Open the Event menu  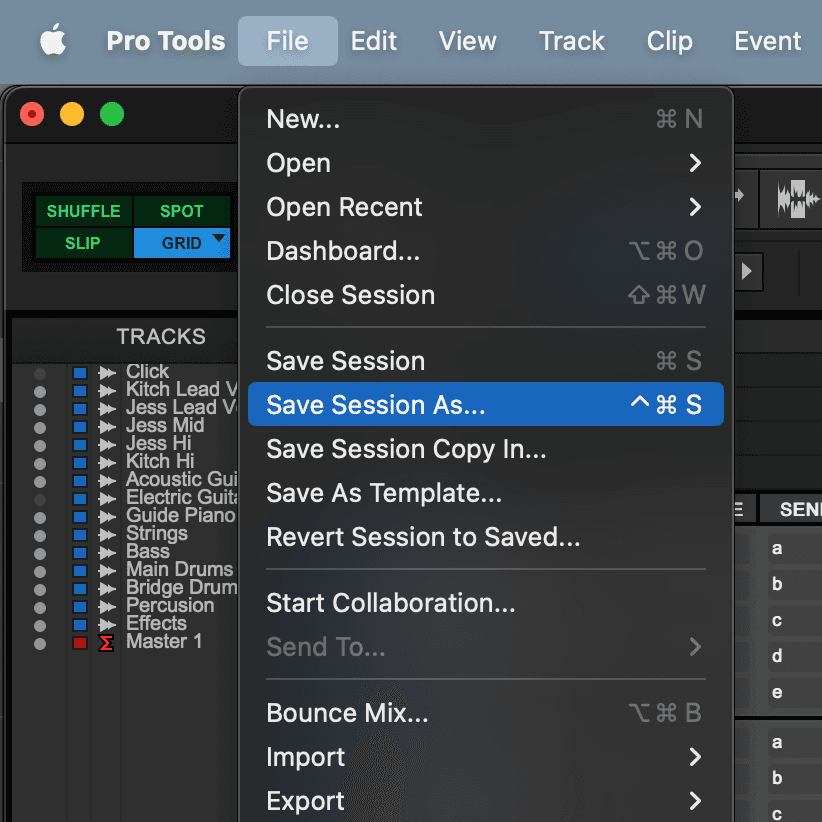[x=767, y=41]
